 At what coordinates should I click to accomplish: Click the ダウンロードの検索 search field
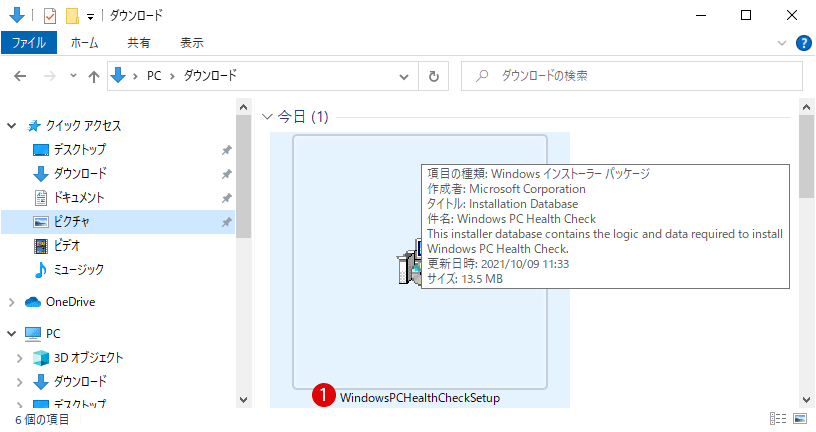pyautogui.click(x=631, y=76)
